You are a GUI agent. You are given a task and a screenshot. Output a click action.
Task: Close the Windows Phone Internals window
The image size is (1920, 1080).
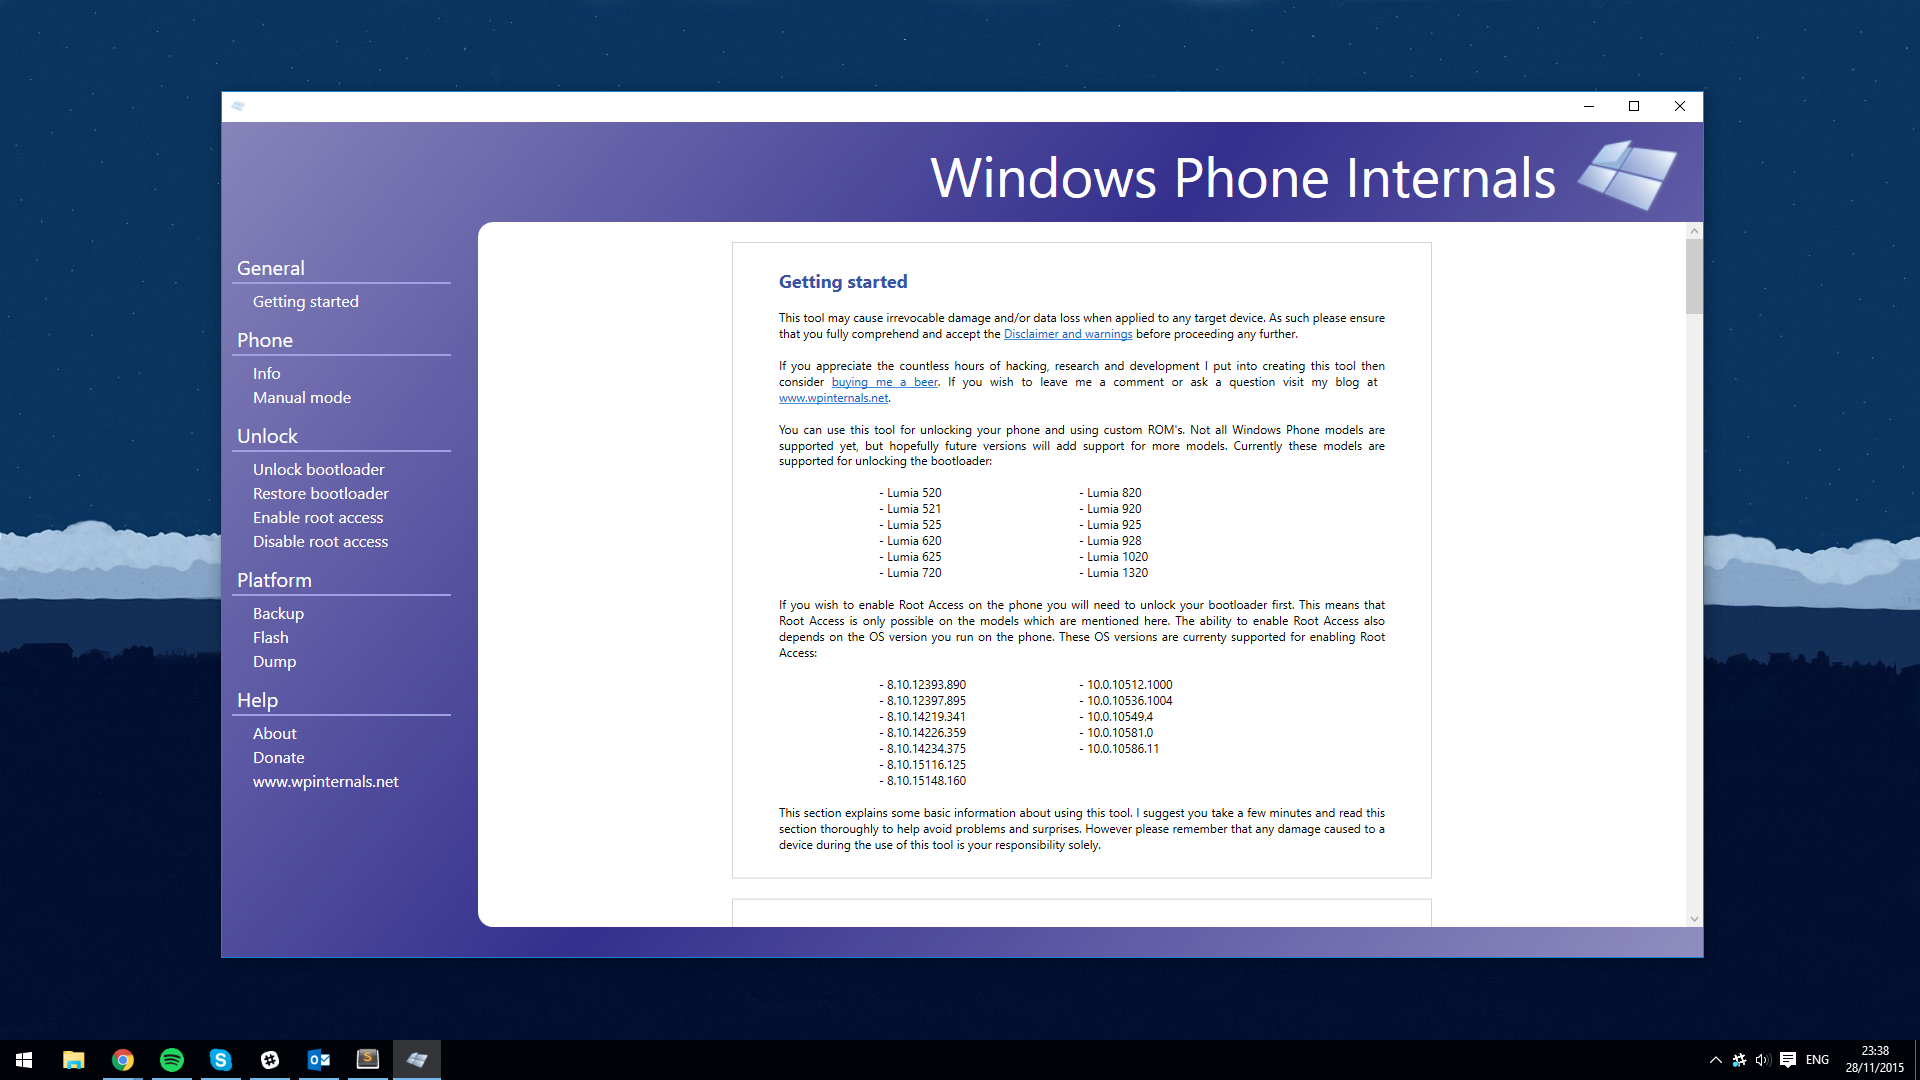click(x=1680, y=106)
